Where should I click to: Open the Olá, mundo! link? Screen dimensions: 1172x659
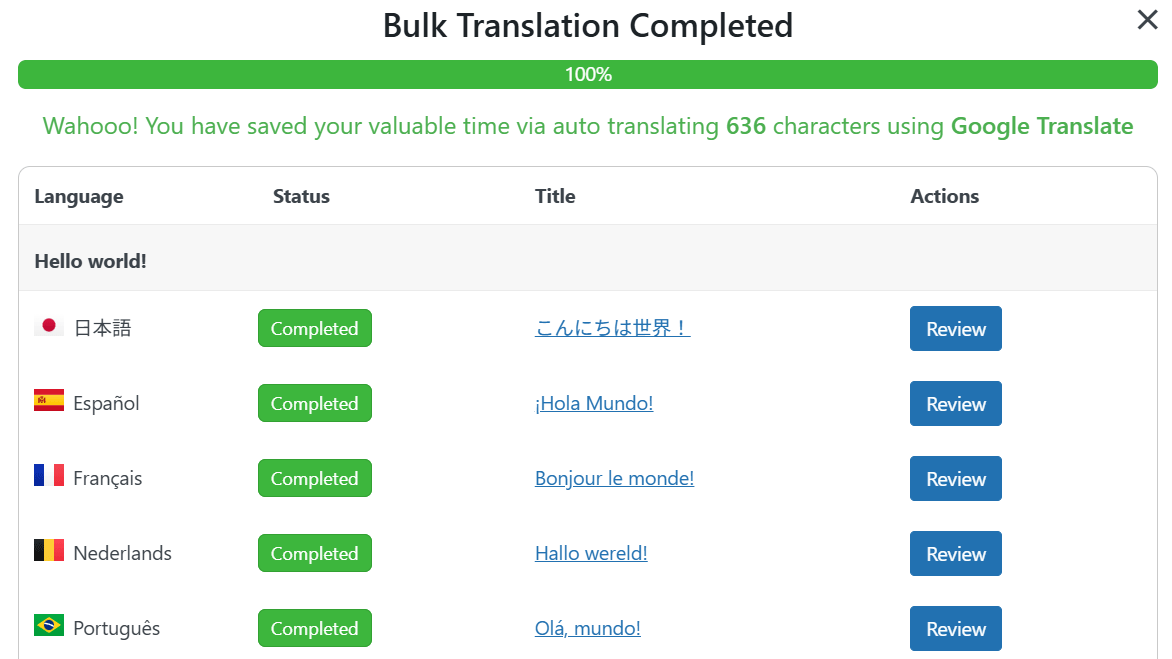point(587,629)
